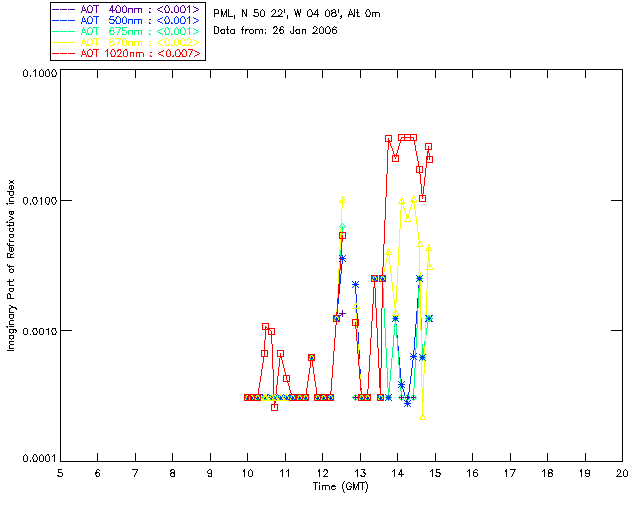Click the legend entry AOT 400nm : <0.001>
The width and height of the screenshot is (640, 512).
[126, 9]
